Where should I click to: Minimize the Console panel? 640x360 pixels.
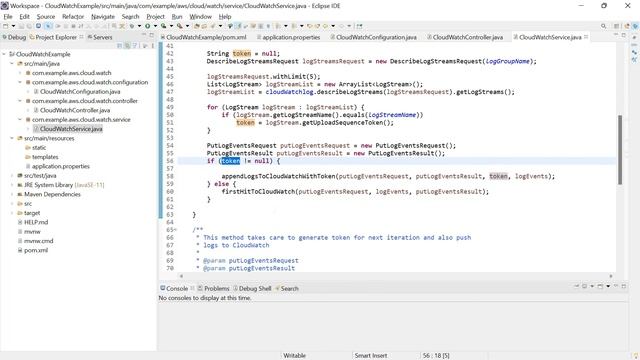(616, 286)
